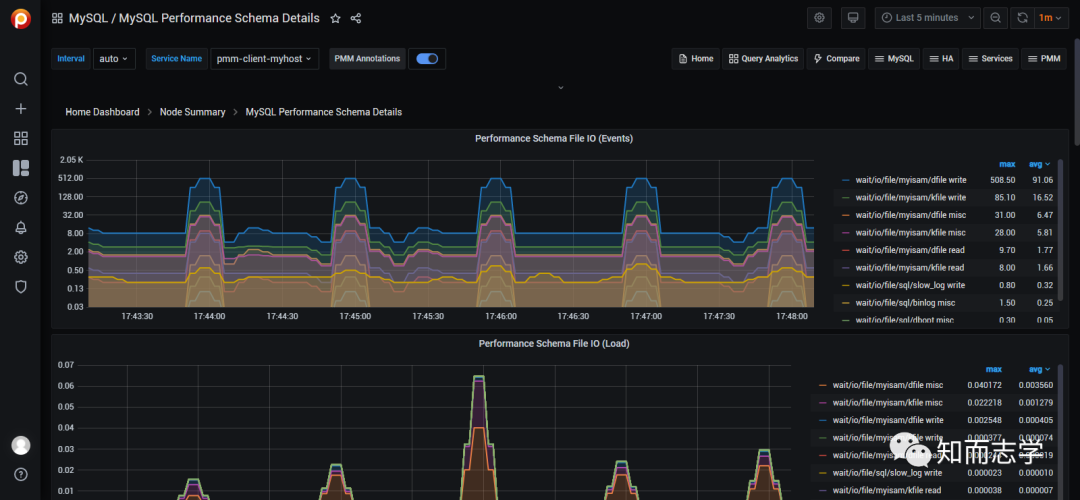The height and width of the screenshot is (500, 1080).
Task: Open dashboard settings gear in the top bar
Action: (x=820, y=18)
